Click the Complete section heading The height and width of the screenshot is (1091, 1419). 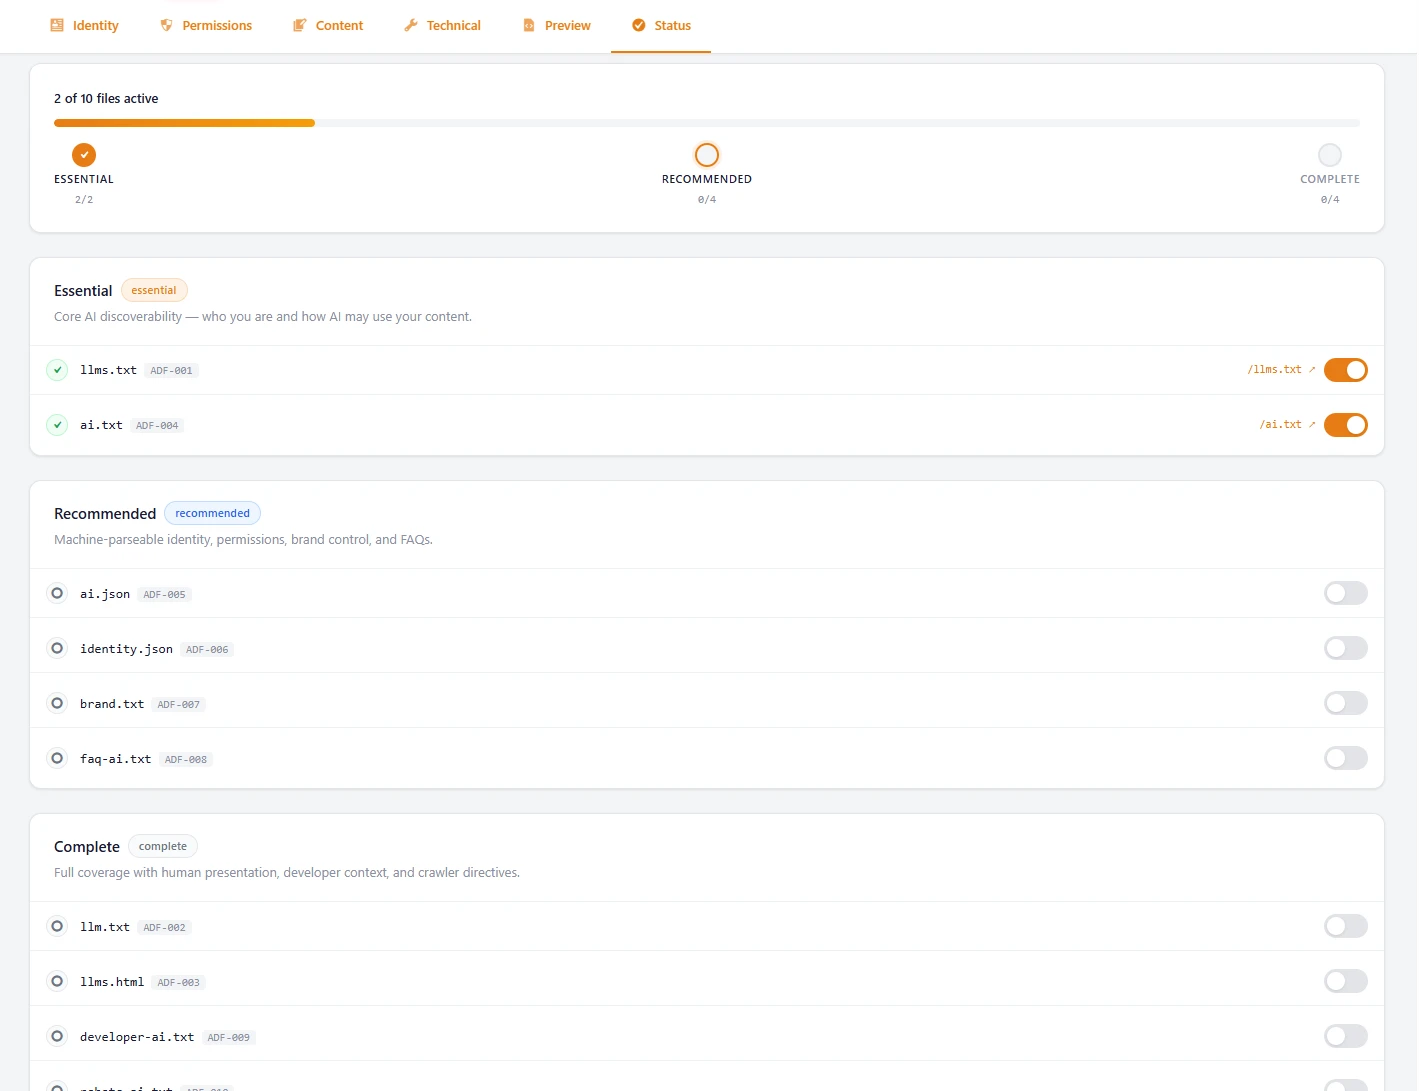pyautogui.click(x=87, y=846)
